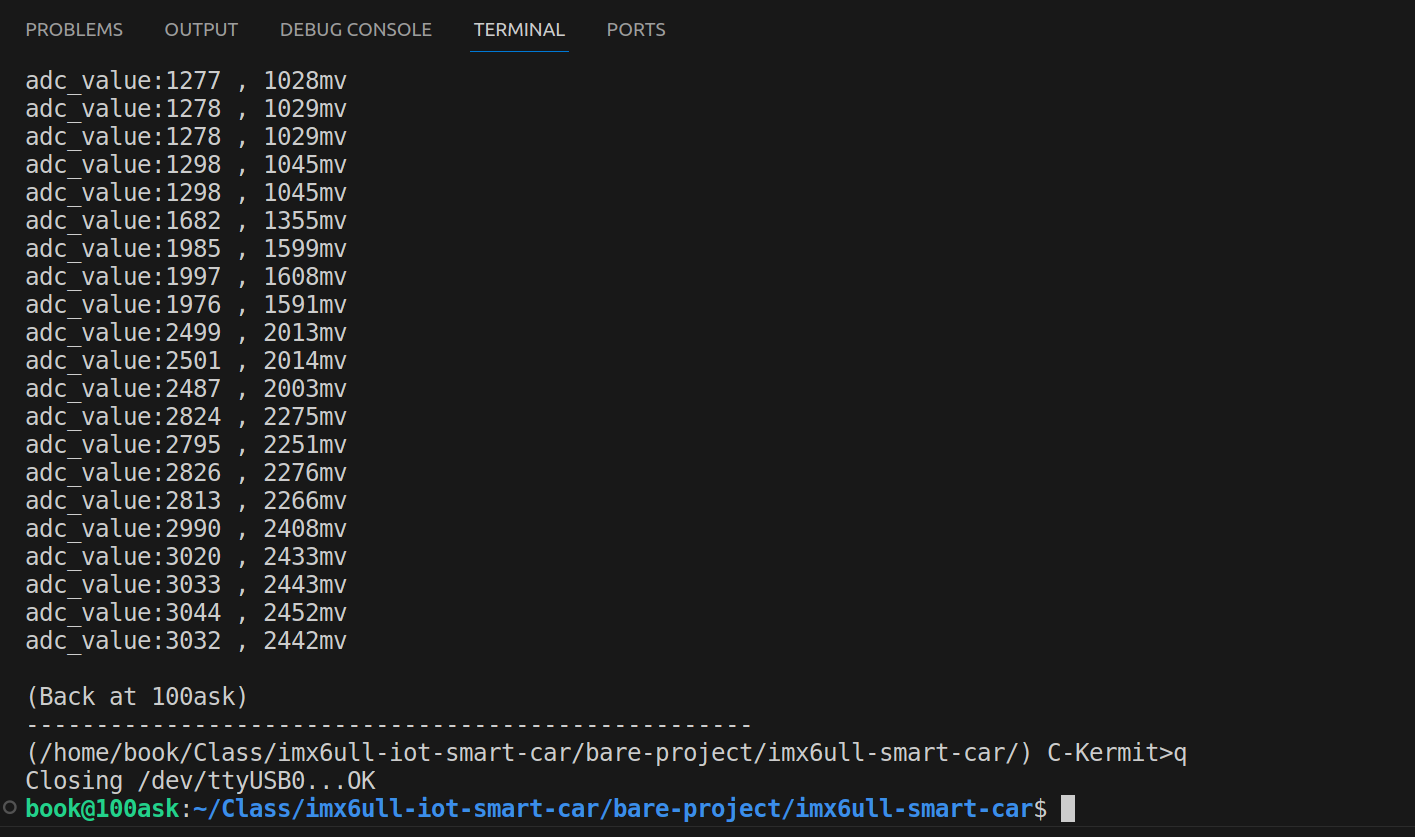Click the line with adc_value:3044

click(x=186, y=613)
